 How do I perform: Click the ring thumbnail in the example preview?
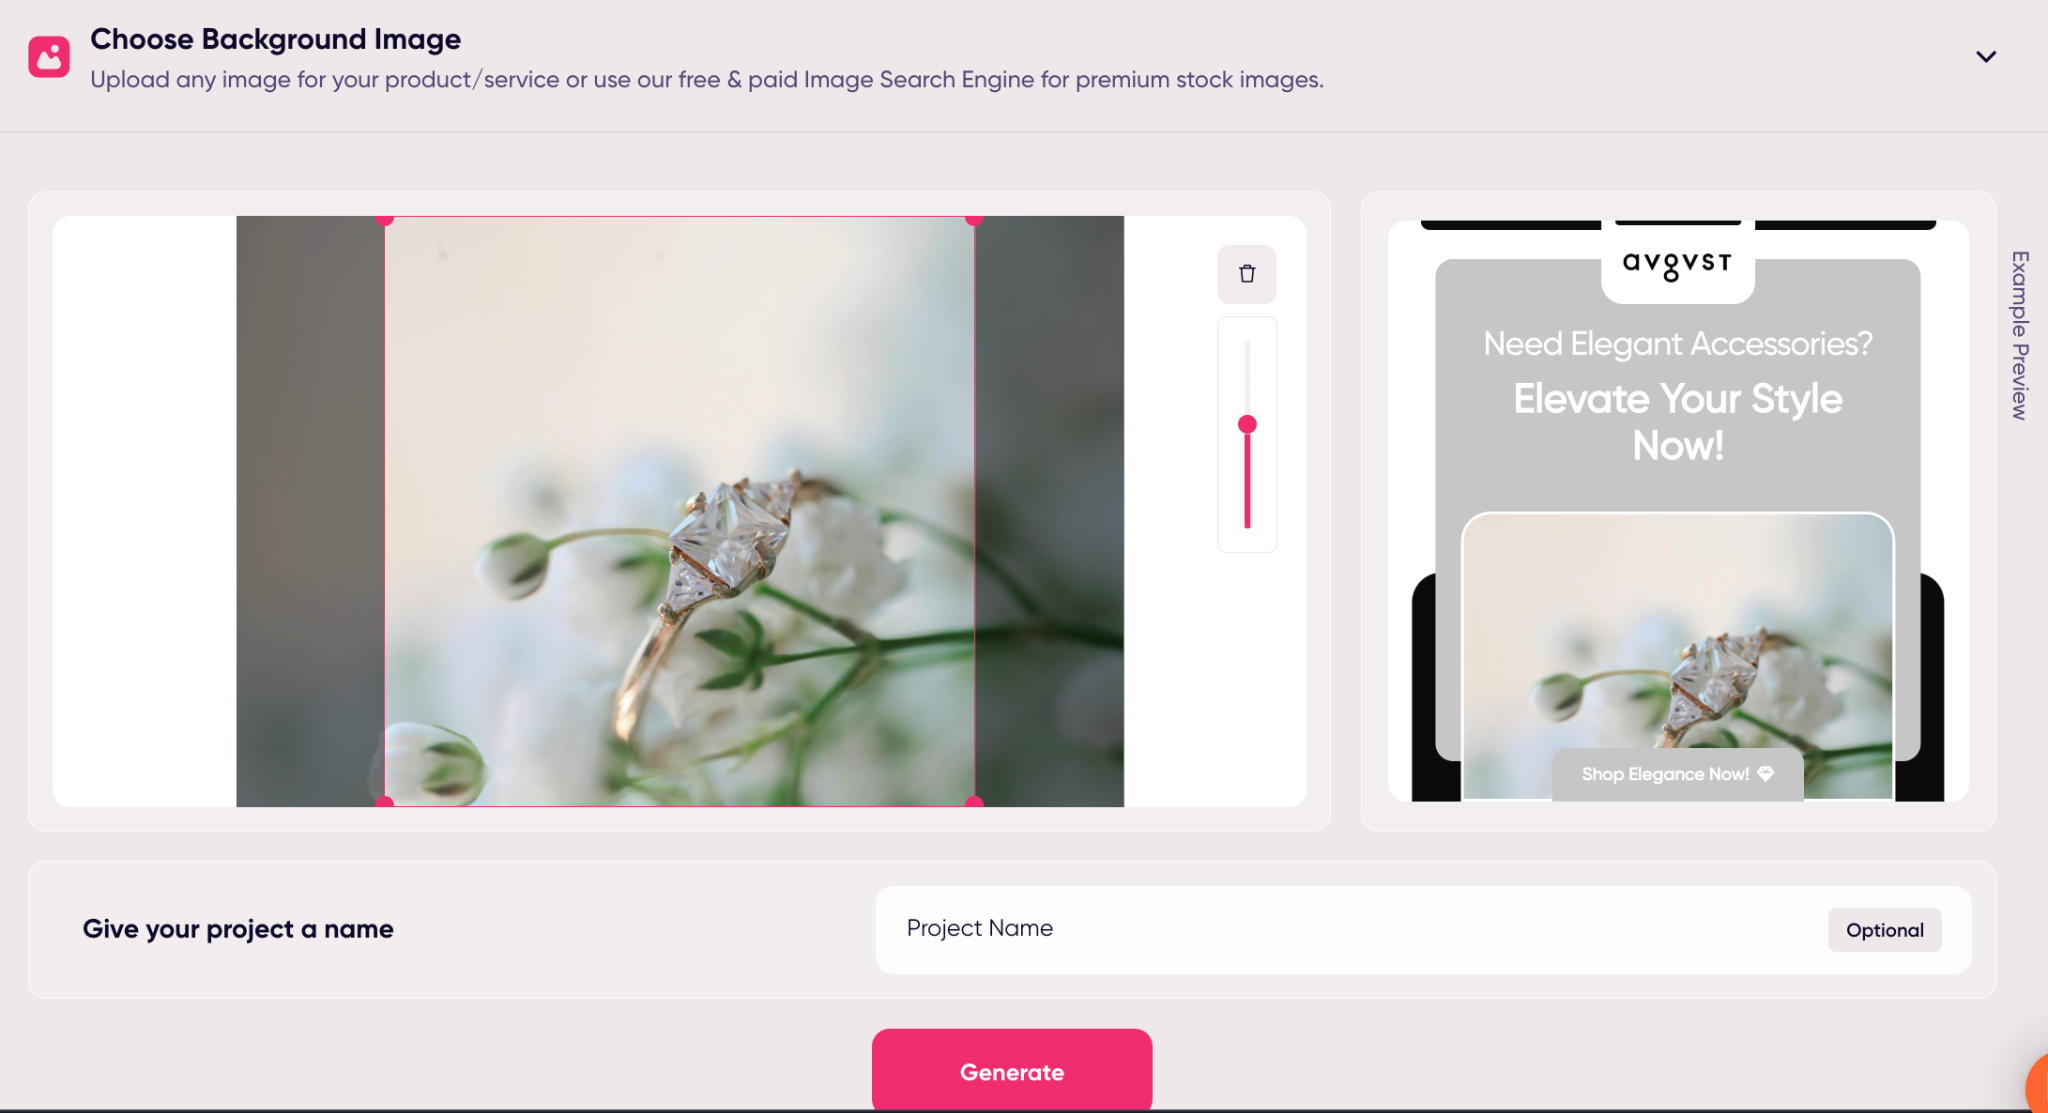pos(1677,657)
